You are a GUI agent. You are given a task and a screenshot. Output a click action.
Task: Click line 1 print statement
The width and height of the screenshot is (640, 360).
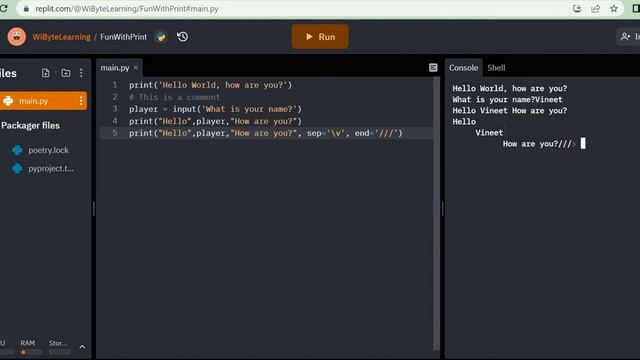click(211, 85)
